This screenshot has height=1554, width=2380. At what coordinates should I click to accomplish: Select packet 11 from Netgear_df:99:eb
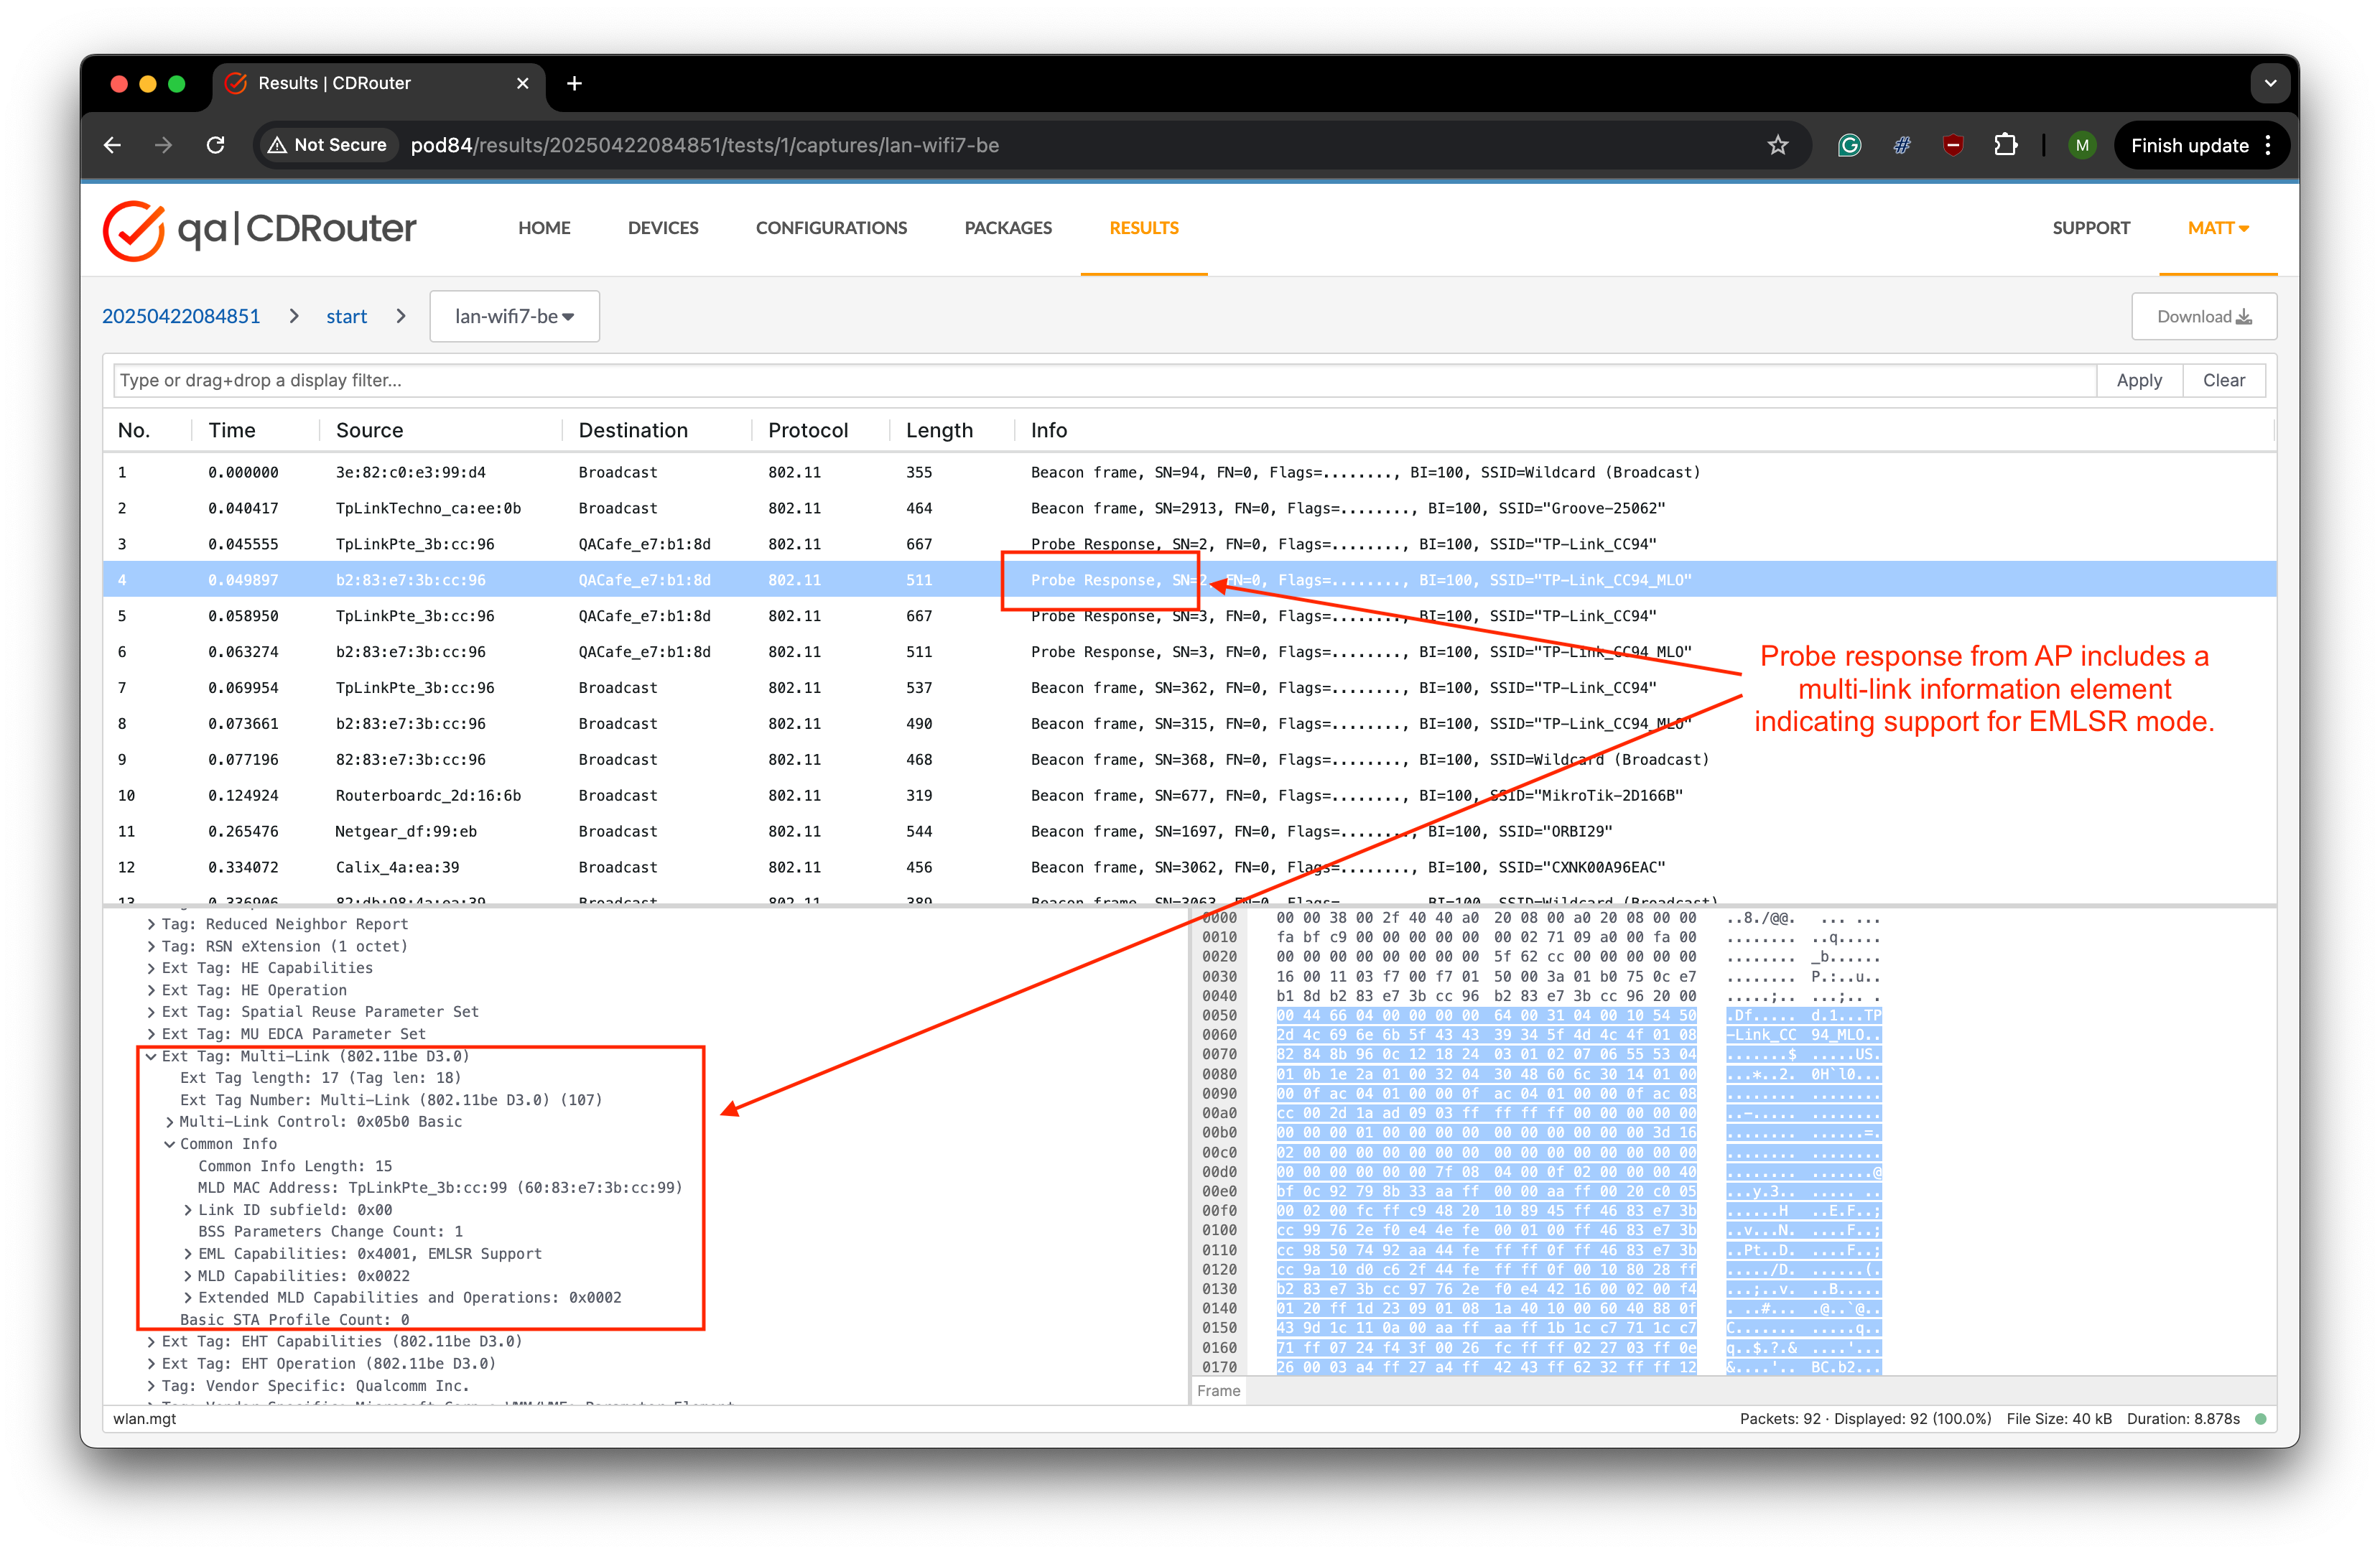[1189, 832]
